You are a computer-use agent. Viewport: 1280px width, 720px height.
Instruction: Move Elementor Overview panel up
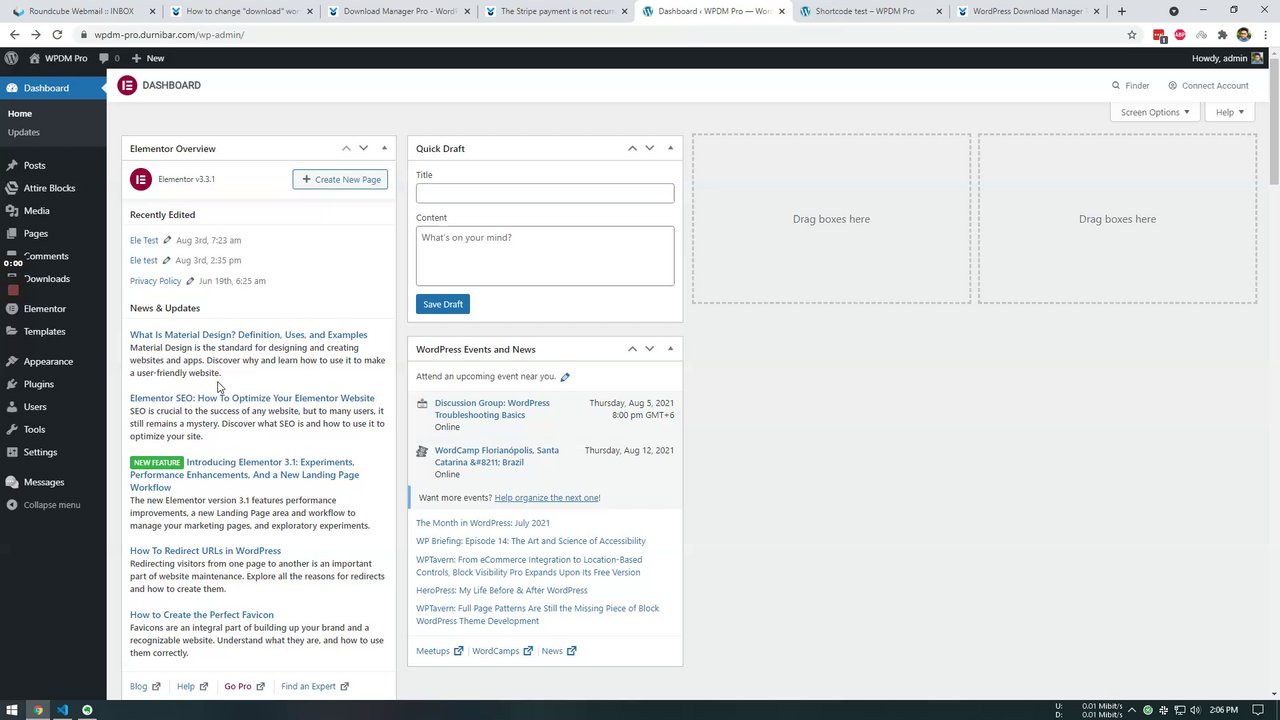(346, 148)
